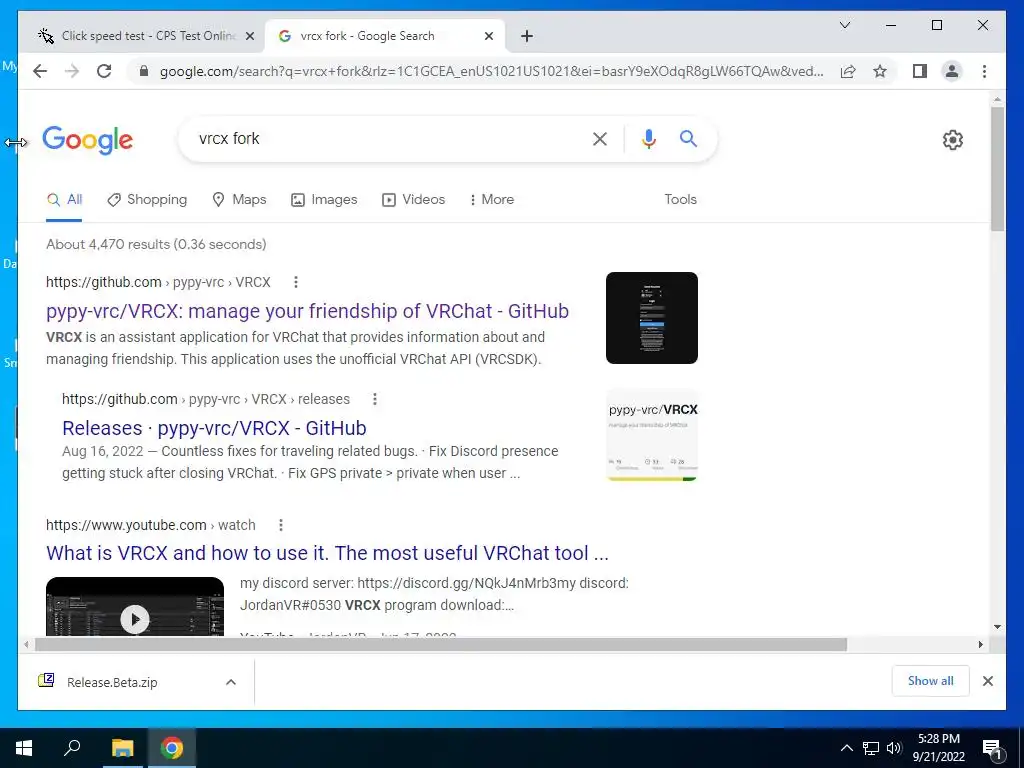The image size is (1024, 768).
Task: Open options for YouTube result
Action: (x=281, y=525)
